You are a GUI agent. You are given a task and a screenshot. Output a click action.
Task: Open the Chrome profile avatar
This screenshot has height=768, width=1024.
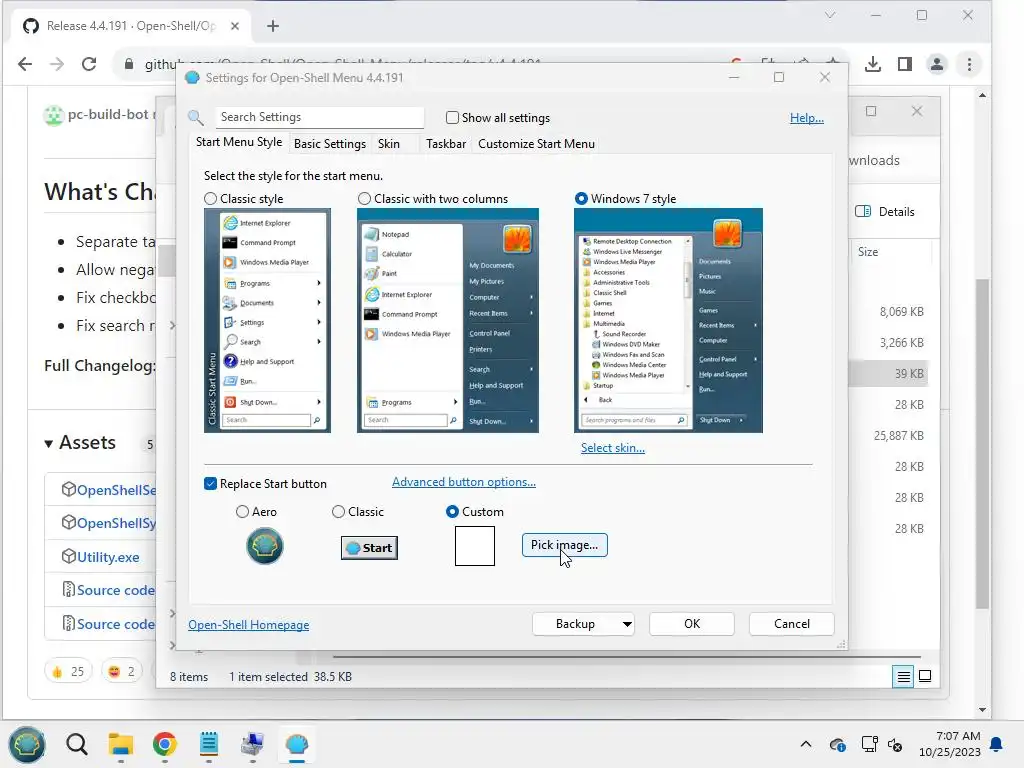(x=936, y=64)
